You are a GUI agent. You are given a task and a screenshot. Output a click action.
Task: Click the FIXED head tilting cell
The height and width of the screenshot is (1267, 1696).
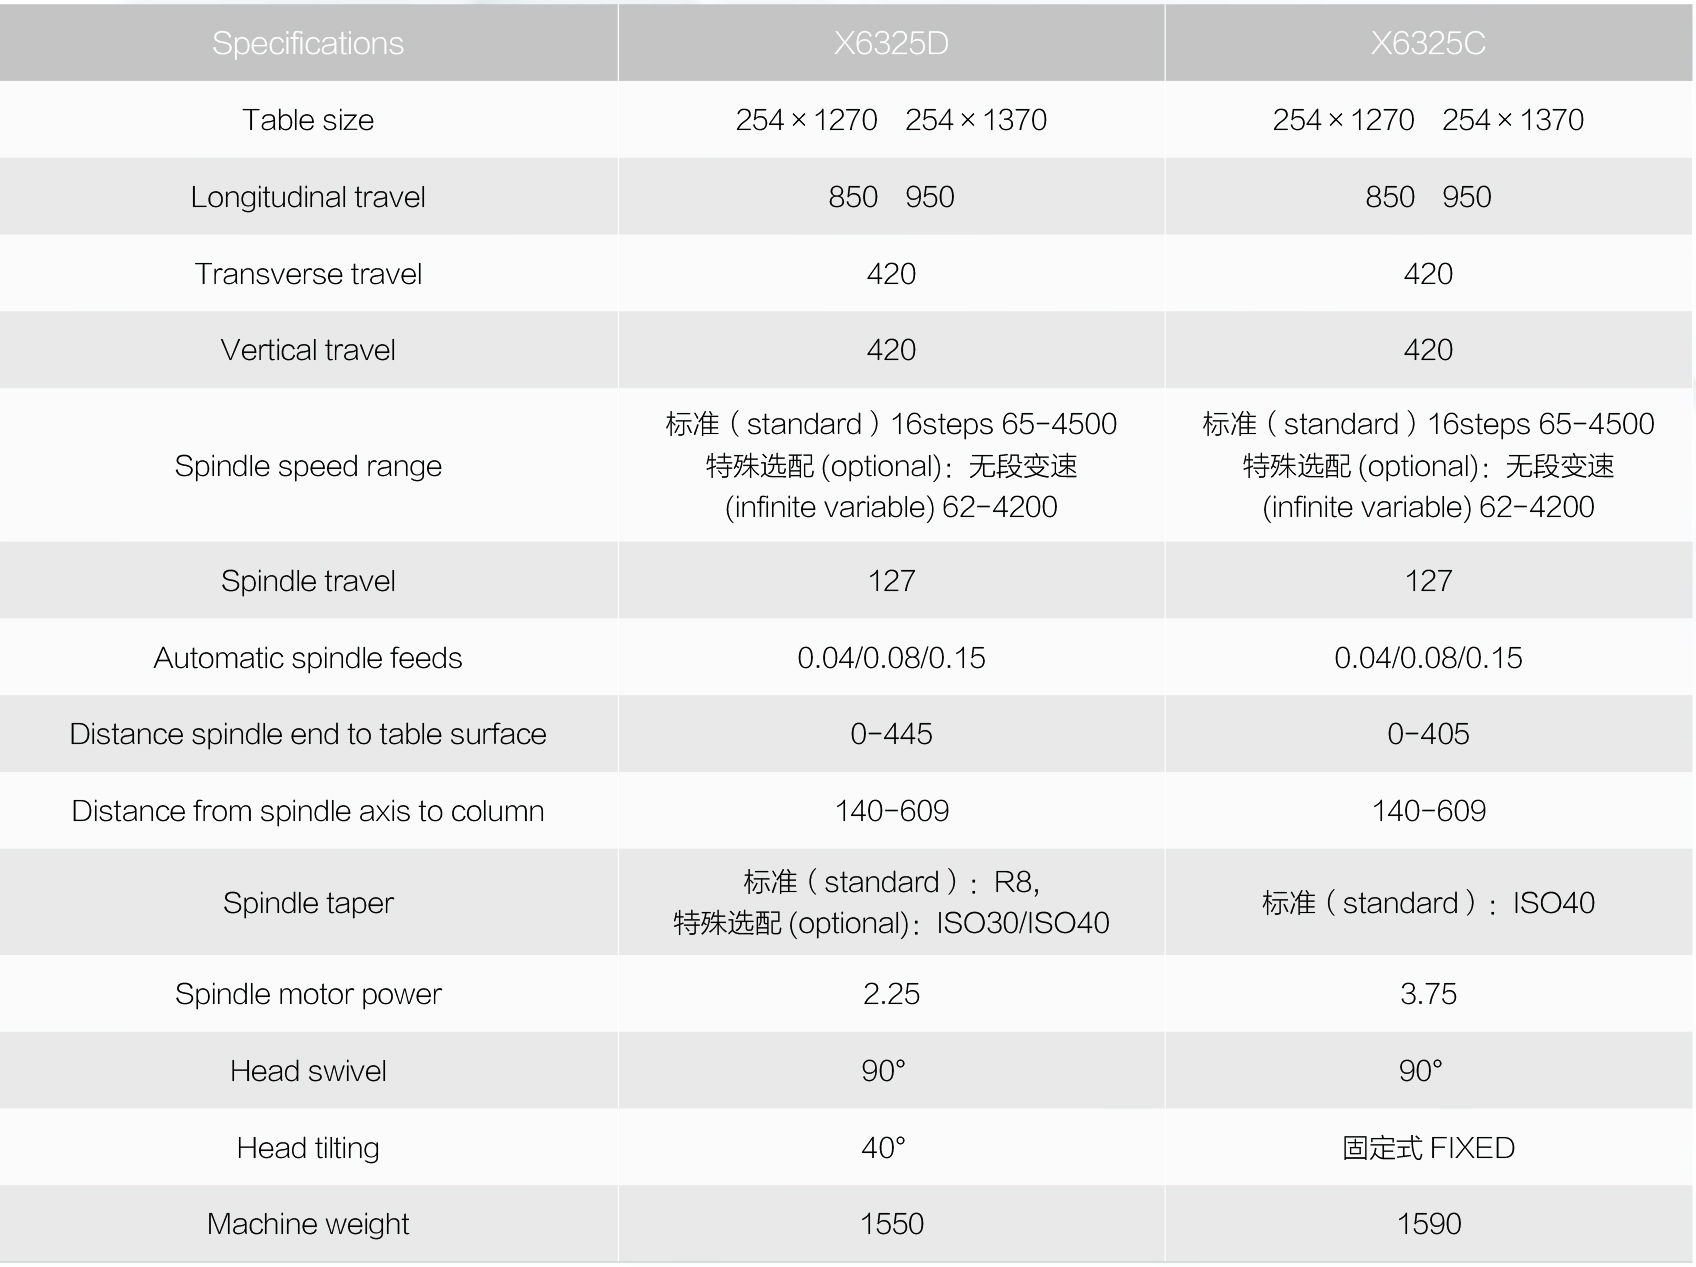[1428, 1148]
